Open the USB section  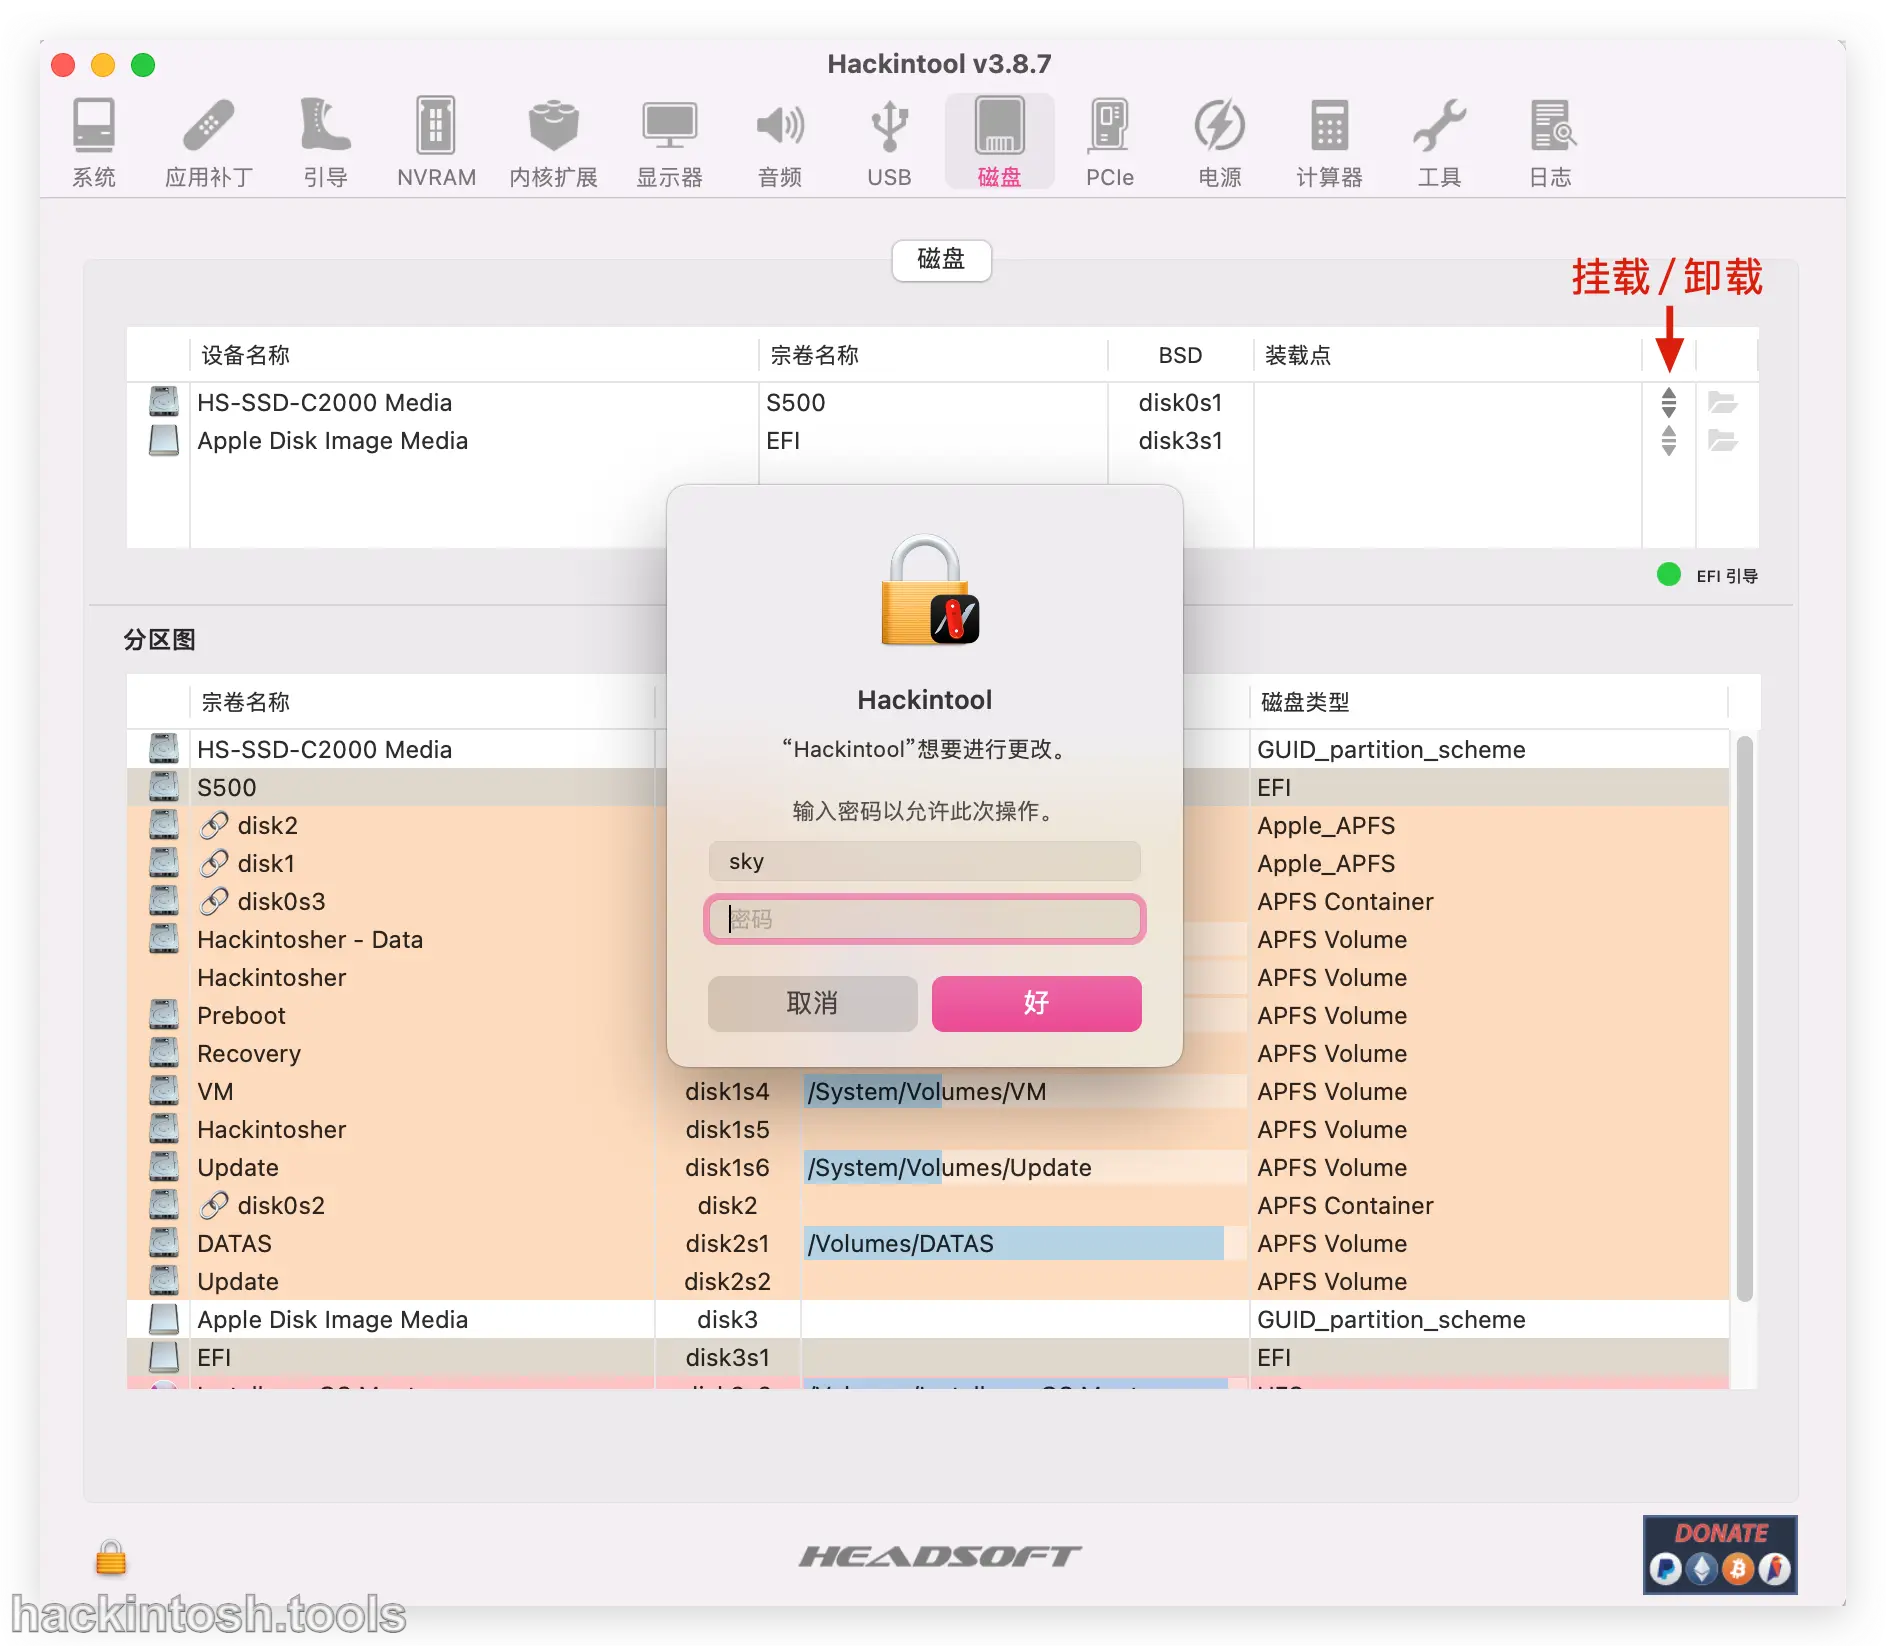[889, 142]
